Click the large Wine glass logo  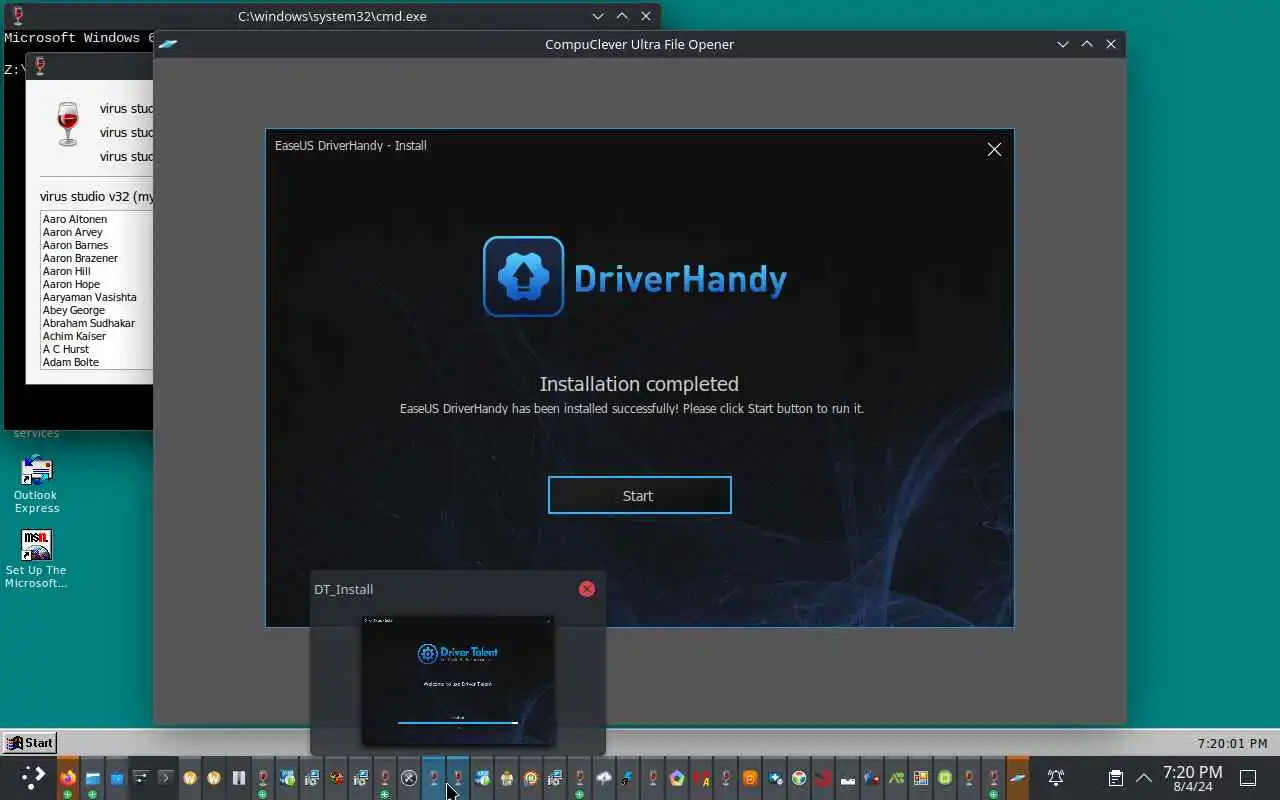68,124
